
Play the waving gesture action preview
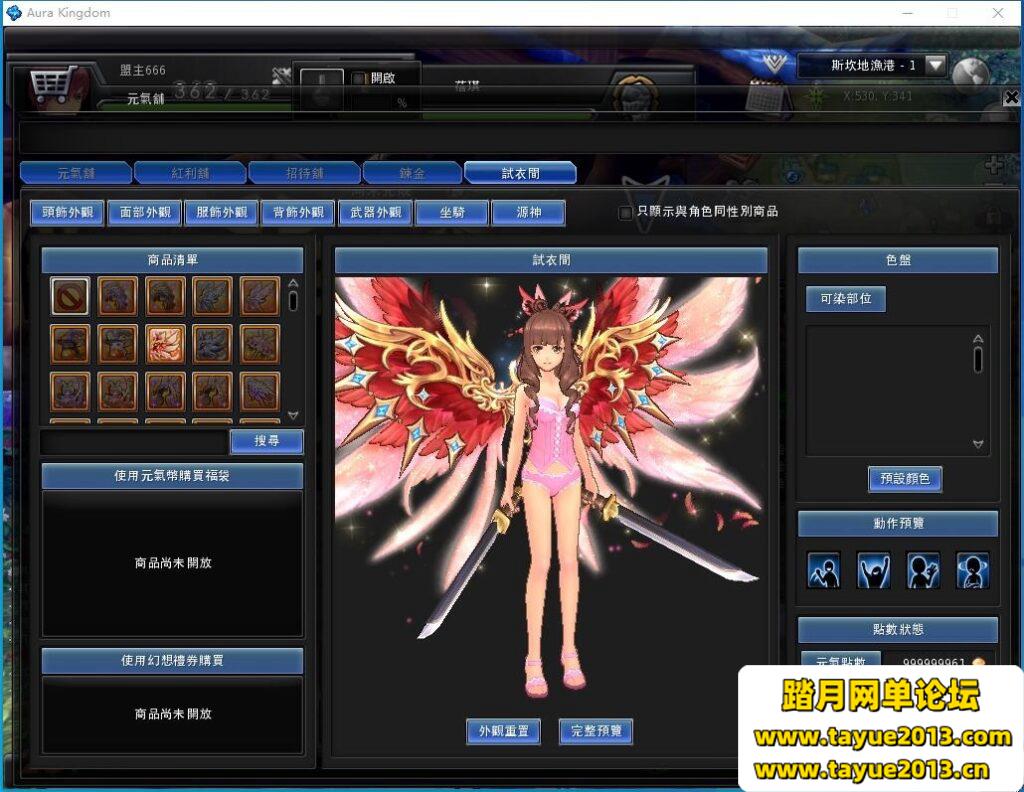tap(923, 570)
